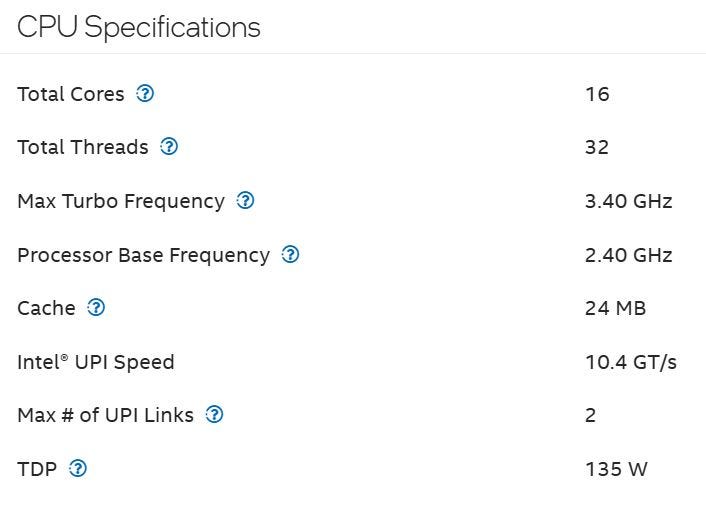Click the help icon beside Total Threads
The image size is (706, 506).
coord(169,147)
